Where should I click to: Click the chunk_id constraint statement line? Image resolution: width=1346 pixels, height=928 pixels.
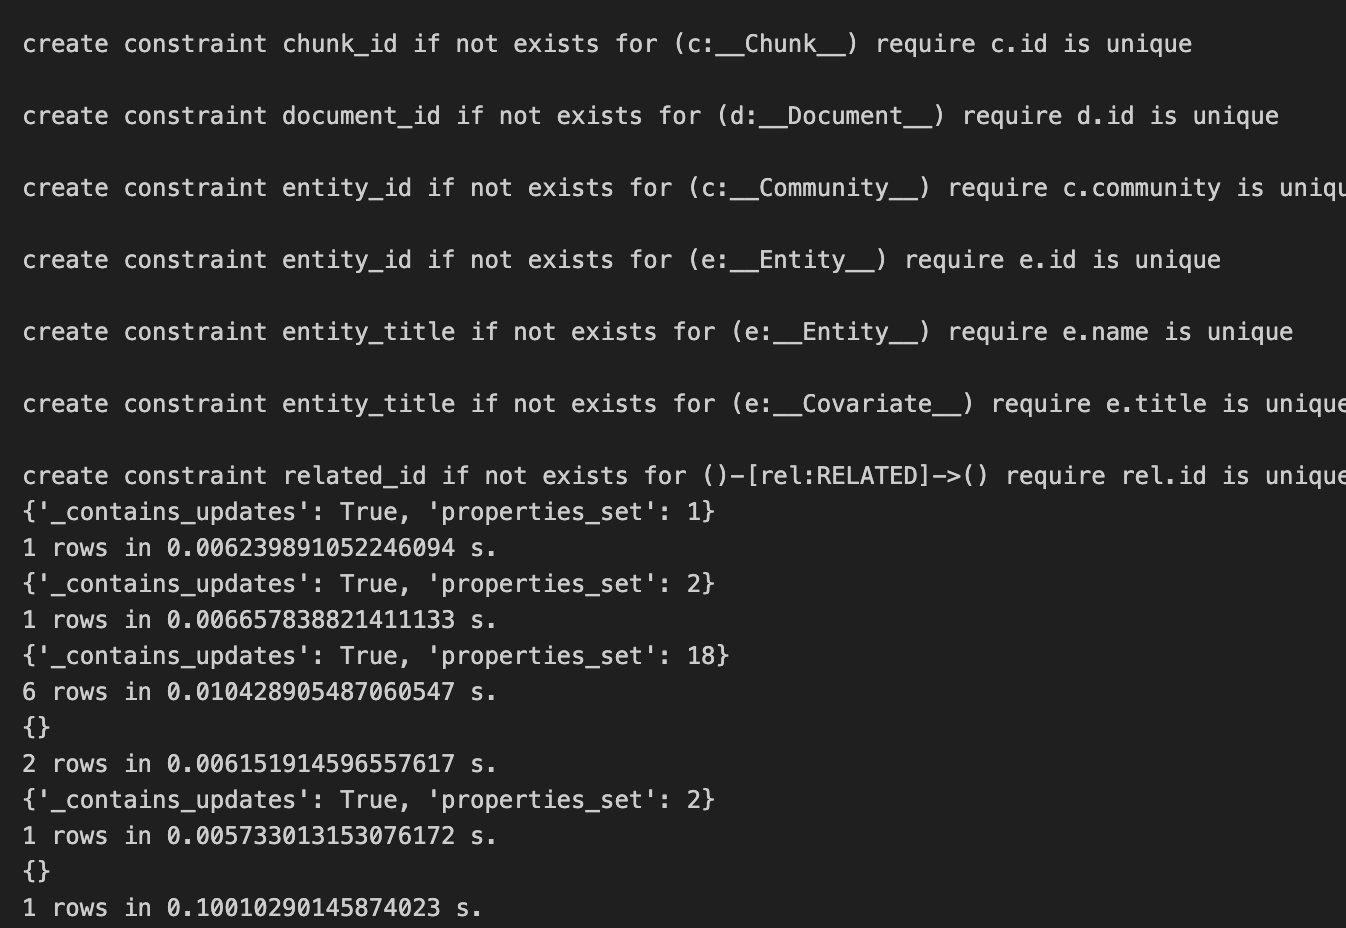[x=607, y=44]
